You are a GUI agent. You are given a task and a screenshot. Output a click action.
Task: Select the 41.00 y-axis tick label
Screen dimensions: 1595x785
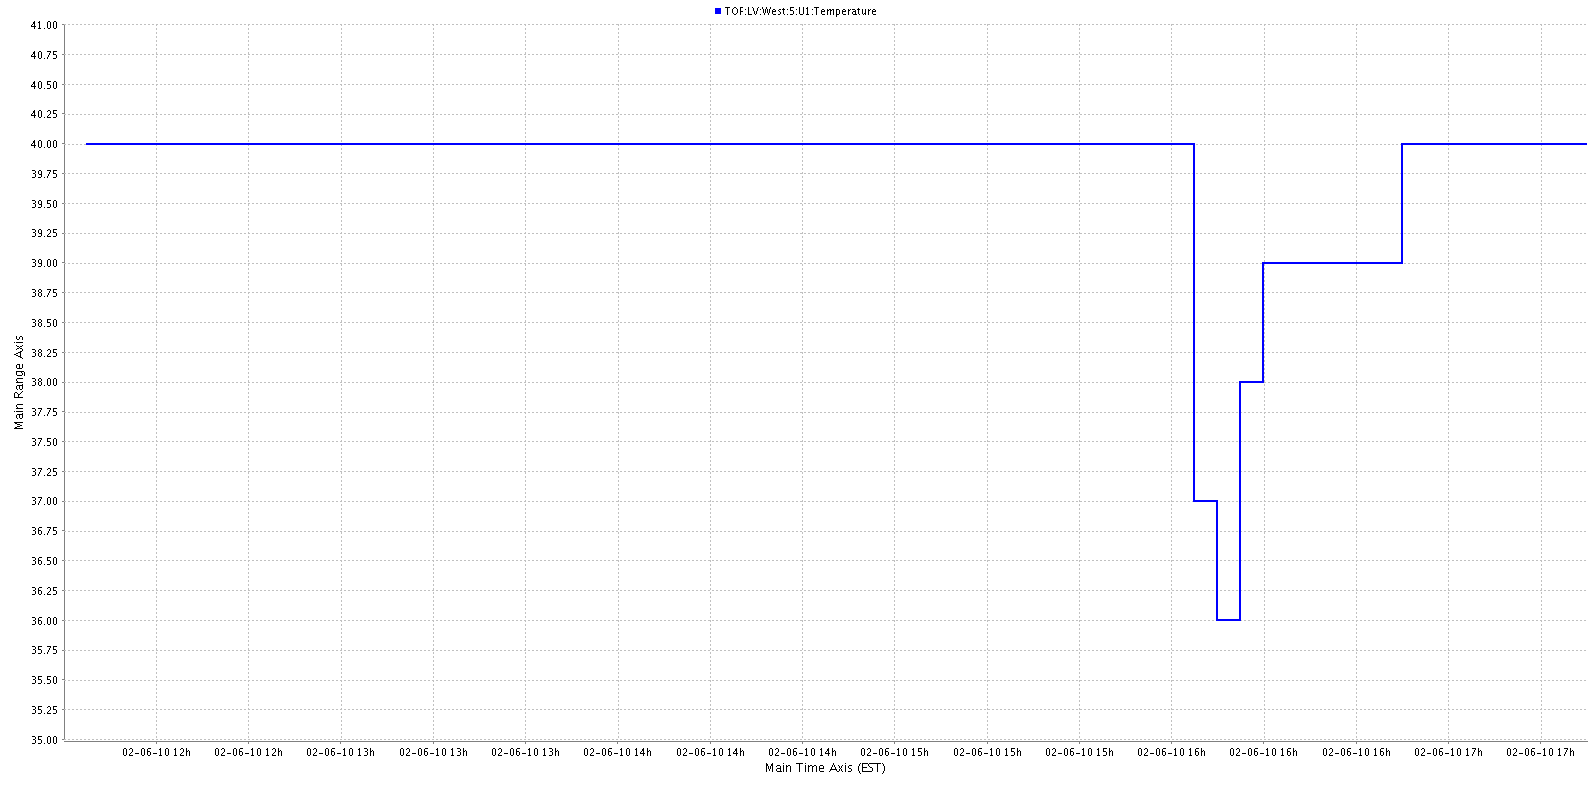coord(44,25)
